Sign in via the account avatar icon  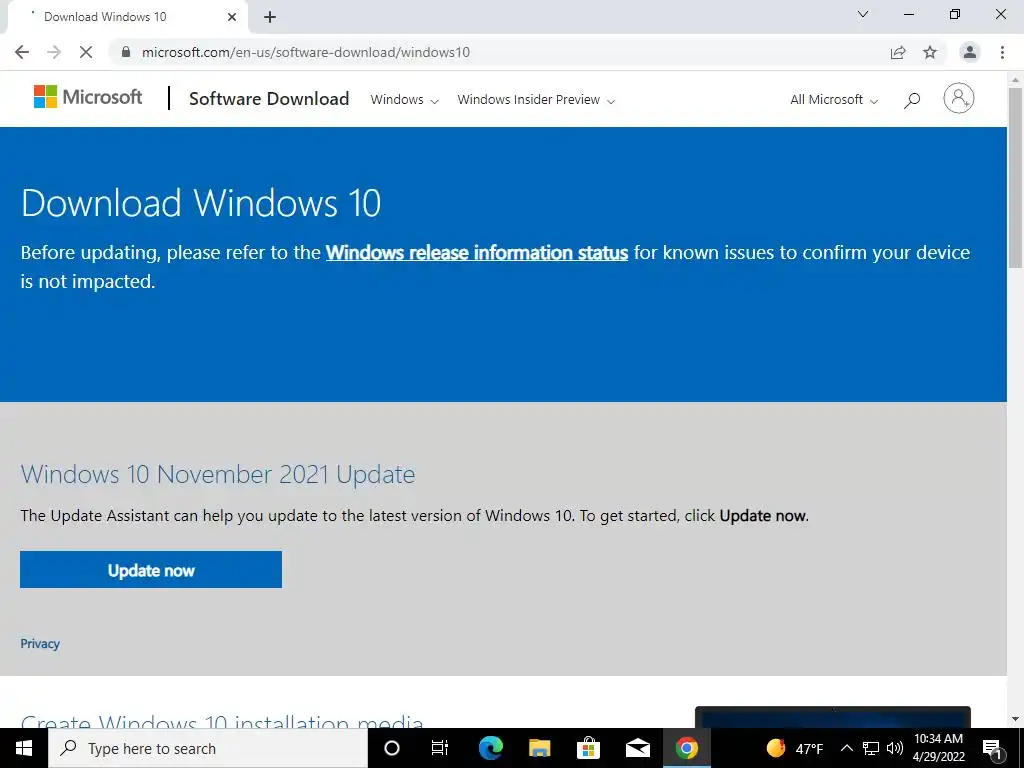pyautogui.click(x=959, y=99)
